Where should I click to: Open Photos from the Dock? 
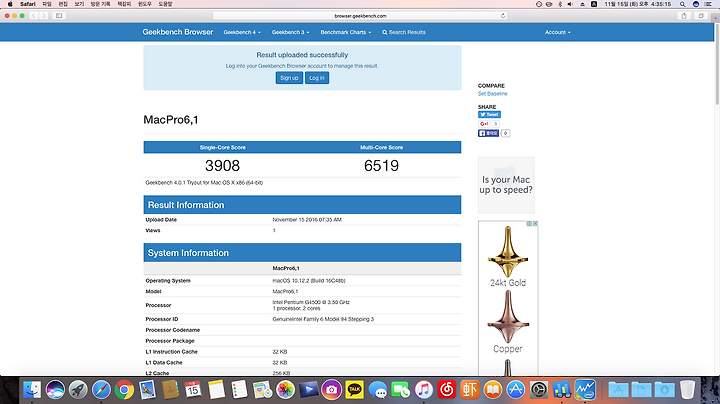click(x=285, y=390)
